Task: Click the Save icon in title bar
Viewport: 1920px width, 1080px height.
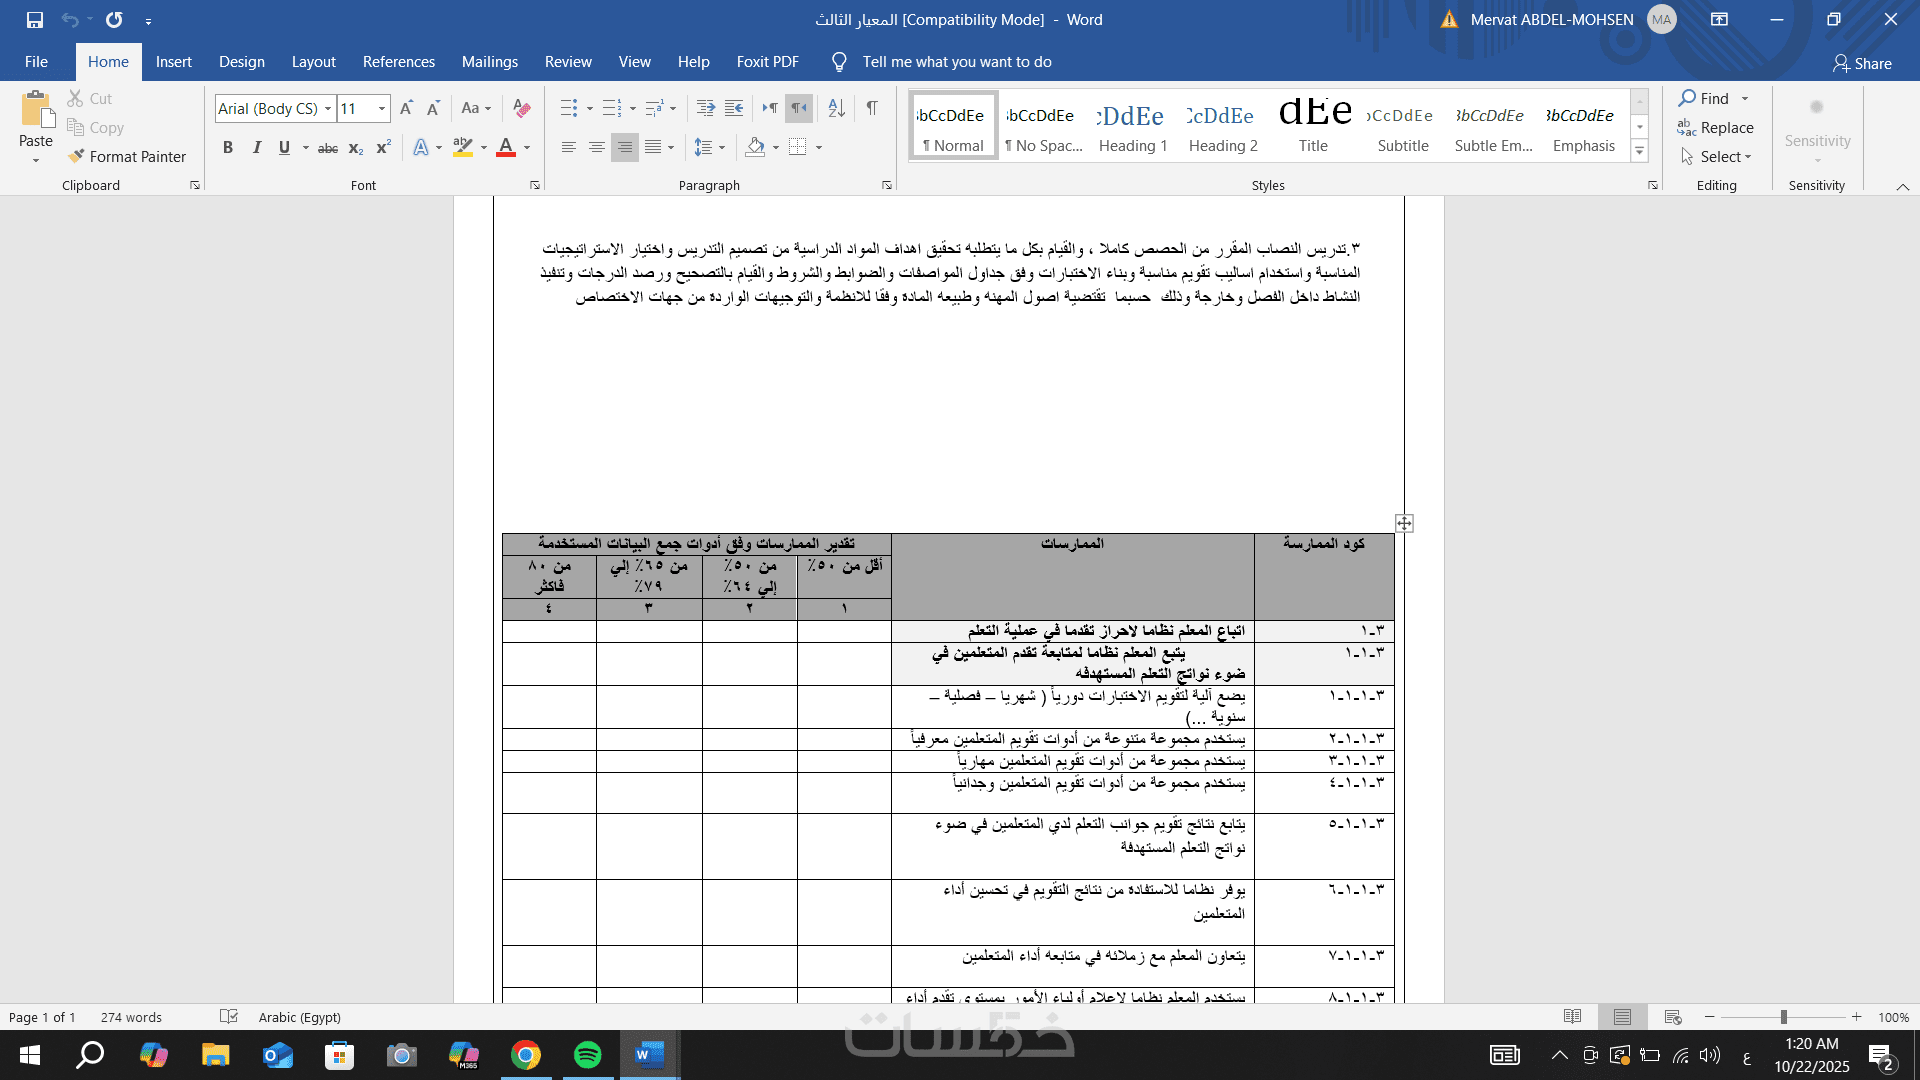Action: (x=35, y=20)
